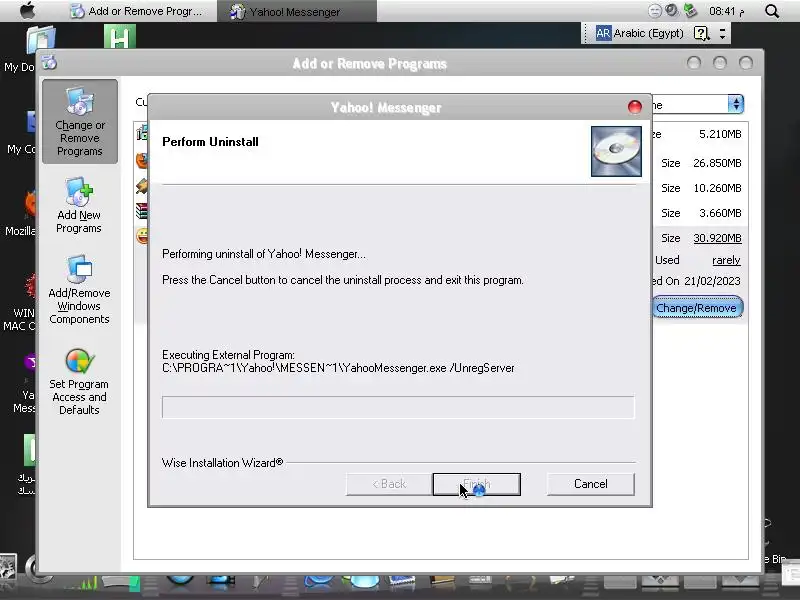Switch to Yahoo! Messenger taskbar item
Screen dimensions: 800x600
pos(297,11)
